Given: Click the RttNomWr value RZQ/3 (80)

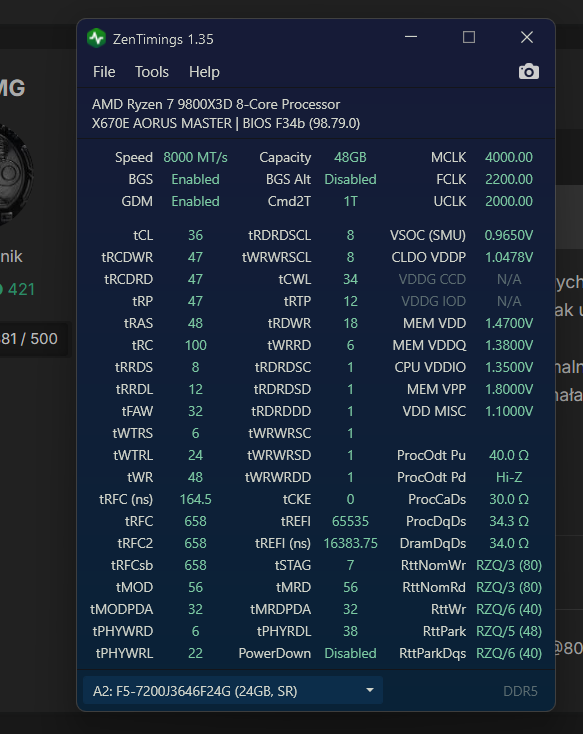Looking at the screenshot, I should [x=509, y=565].
